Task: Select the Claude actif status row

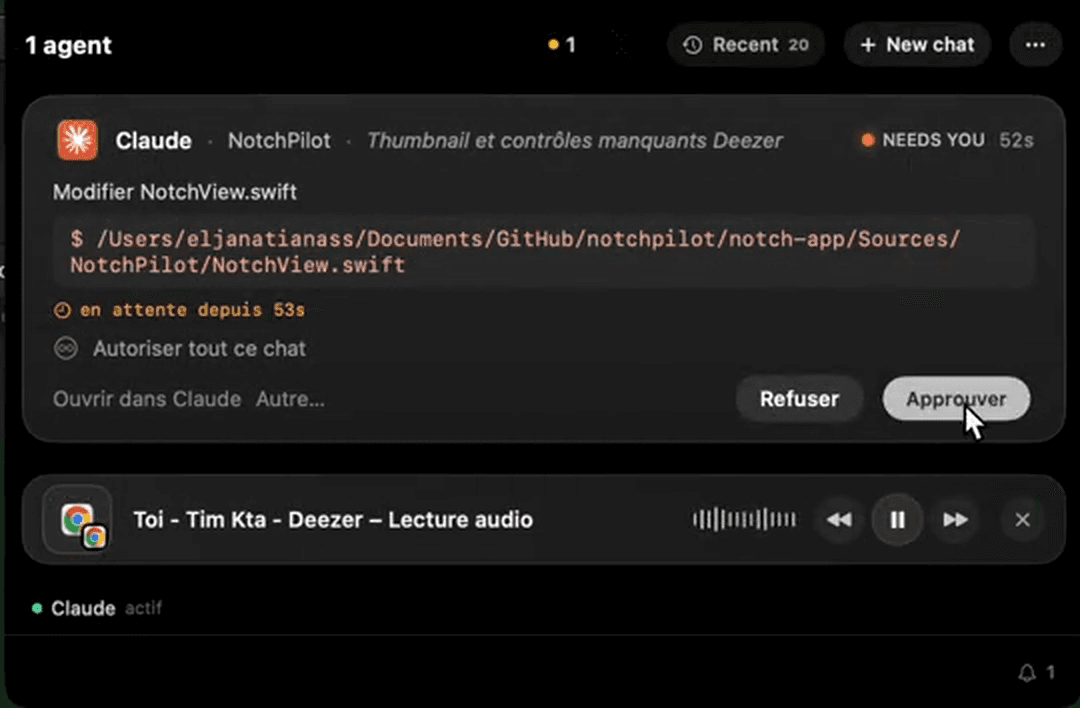Action: [96, 609]
